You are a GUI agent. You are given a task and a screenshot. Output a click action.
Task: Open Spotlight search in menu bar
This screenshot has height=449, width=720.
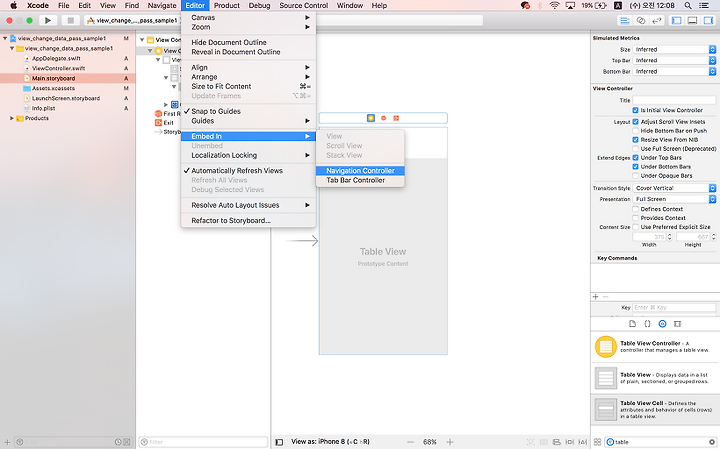point(688,6)
